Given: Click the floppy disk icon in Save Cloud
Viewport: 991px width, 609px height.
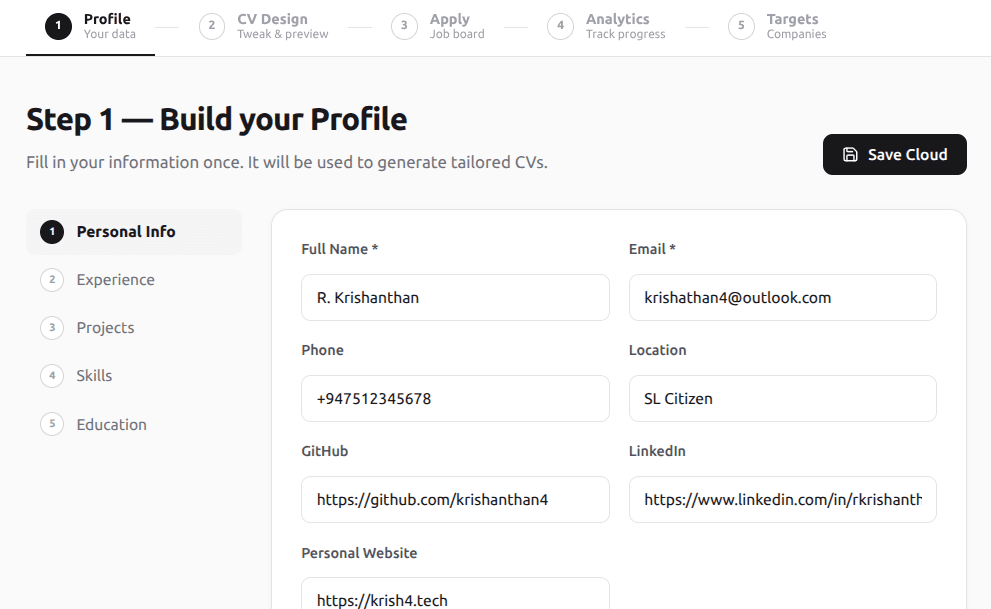Looking at the screenshot, I should click(850, 155).
